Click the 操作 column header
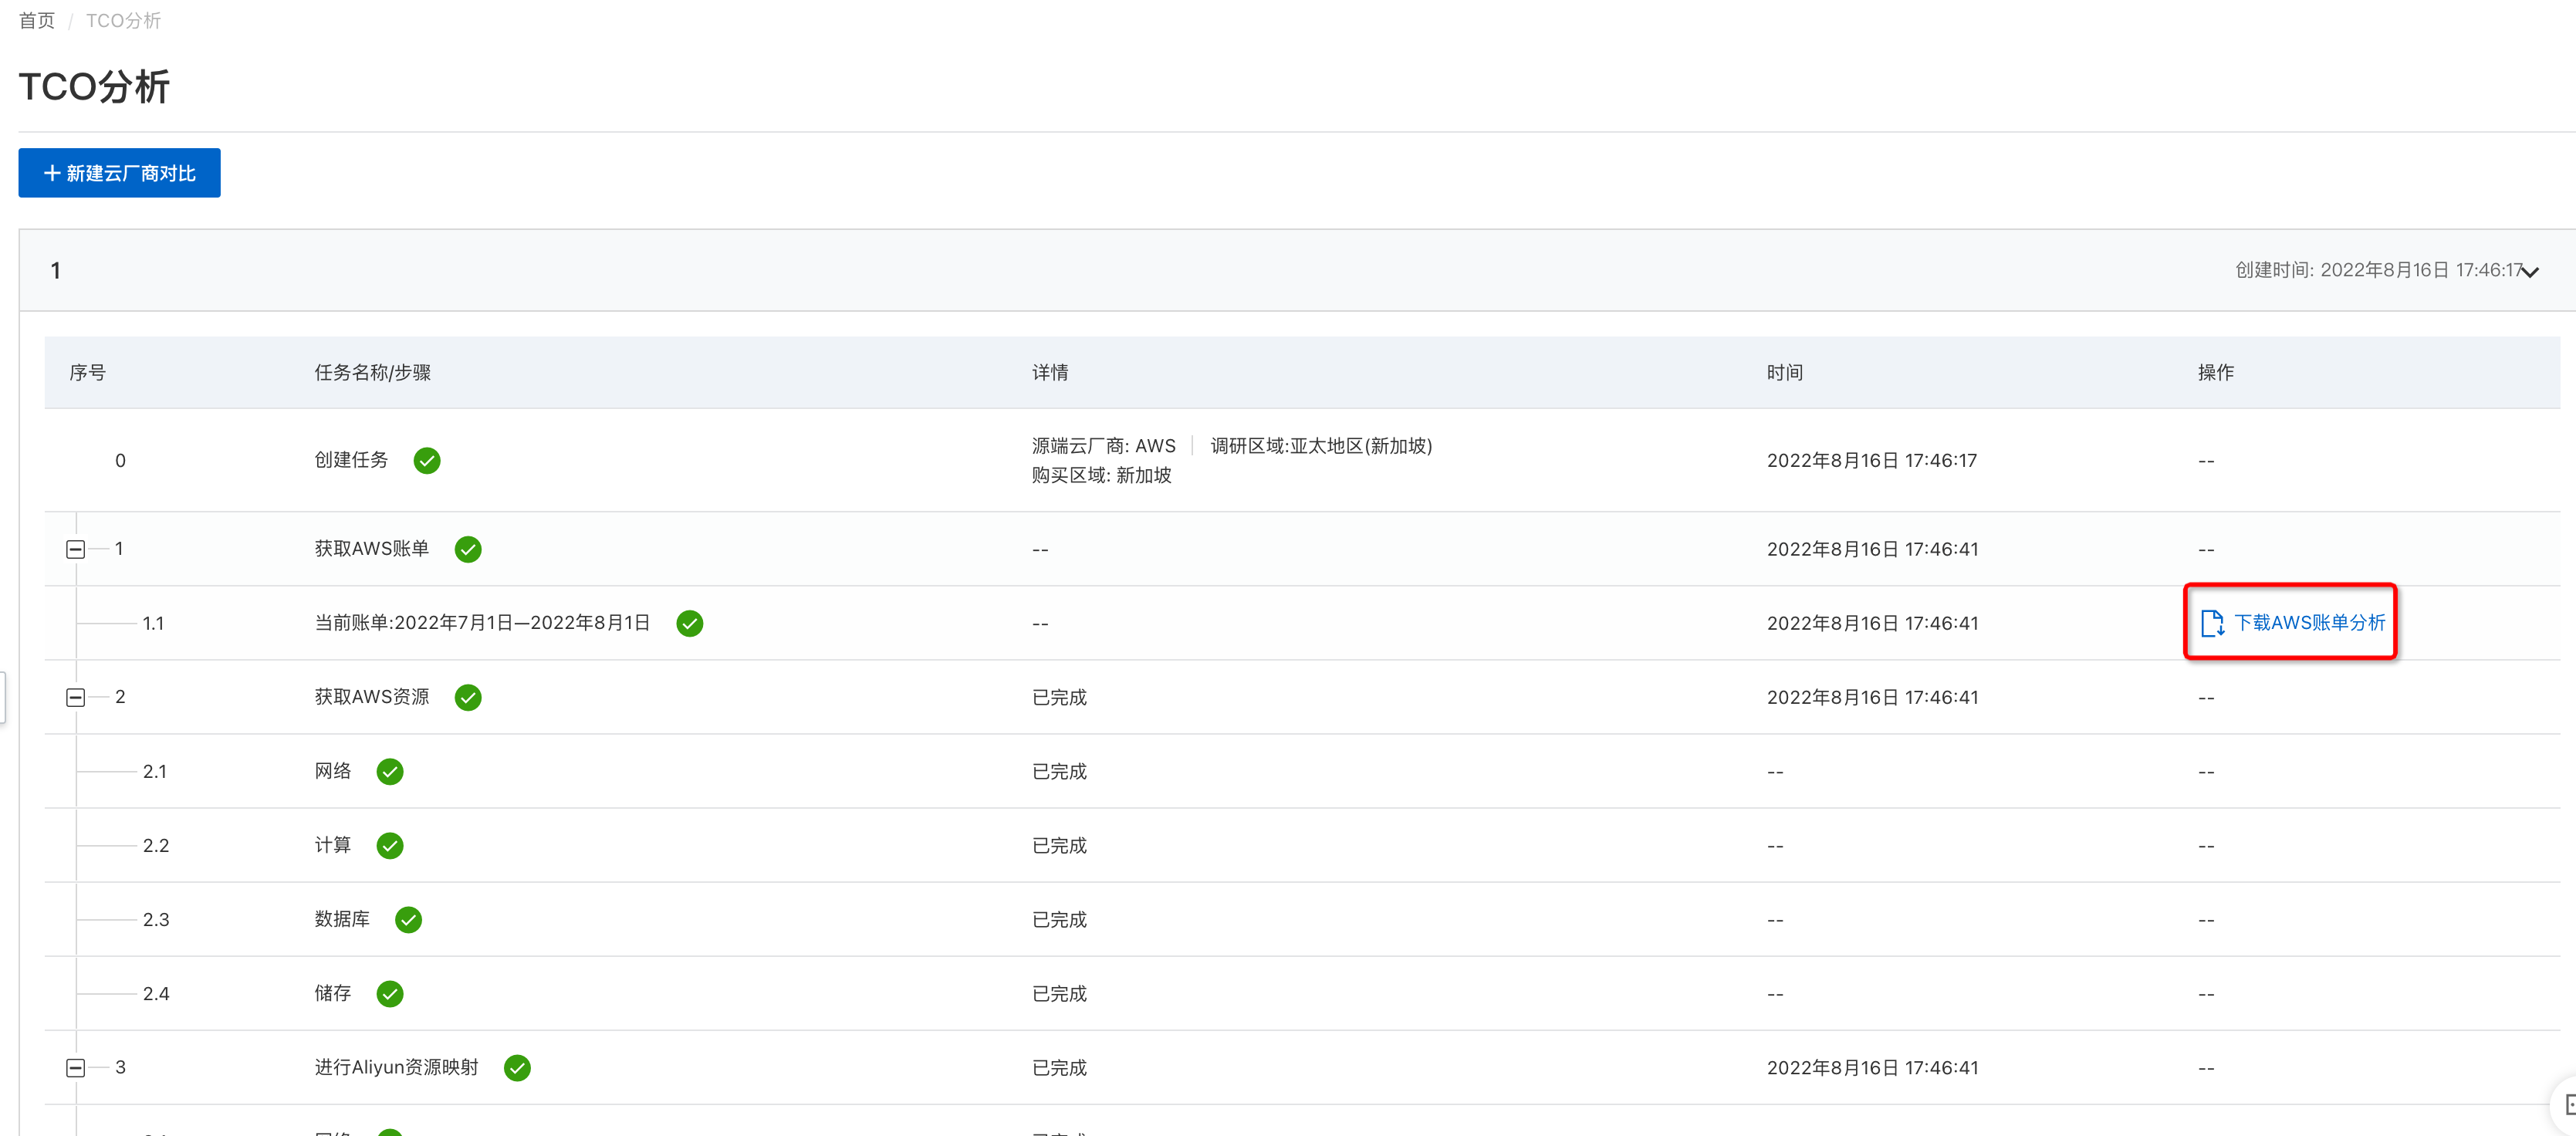The width and height of the screenshot is (2576, 1136). tap(2216, 372)
